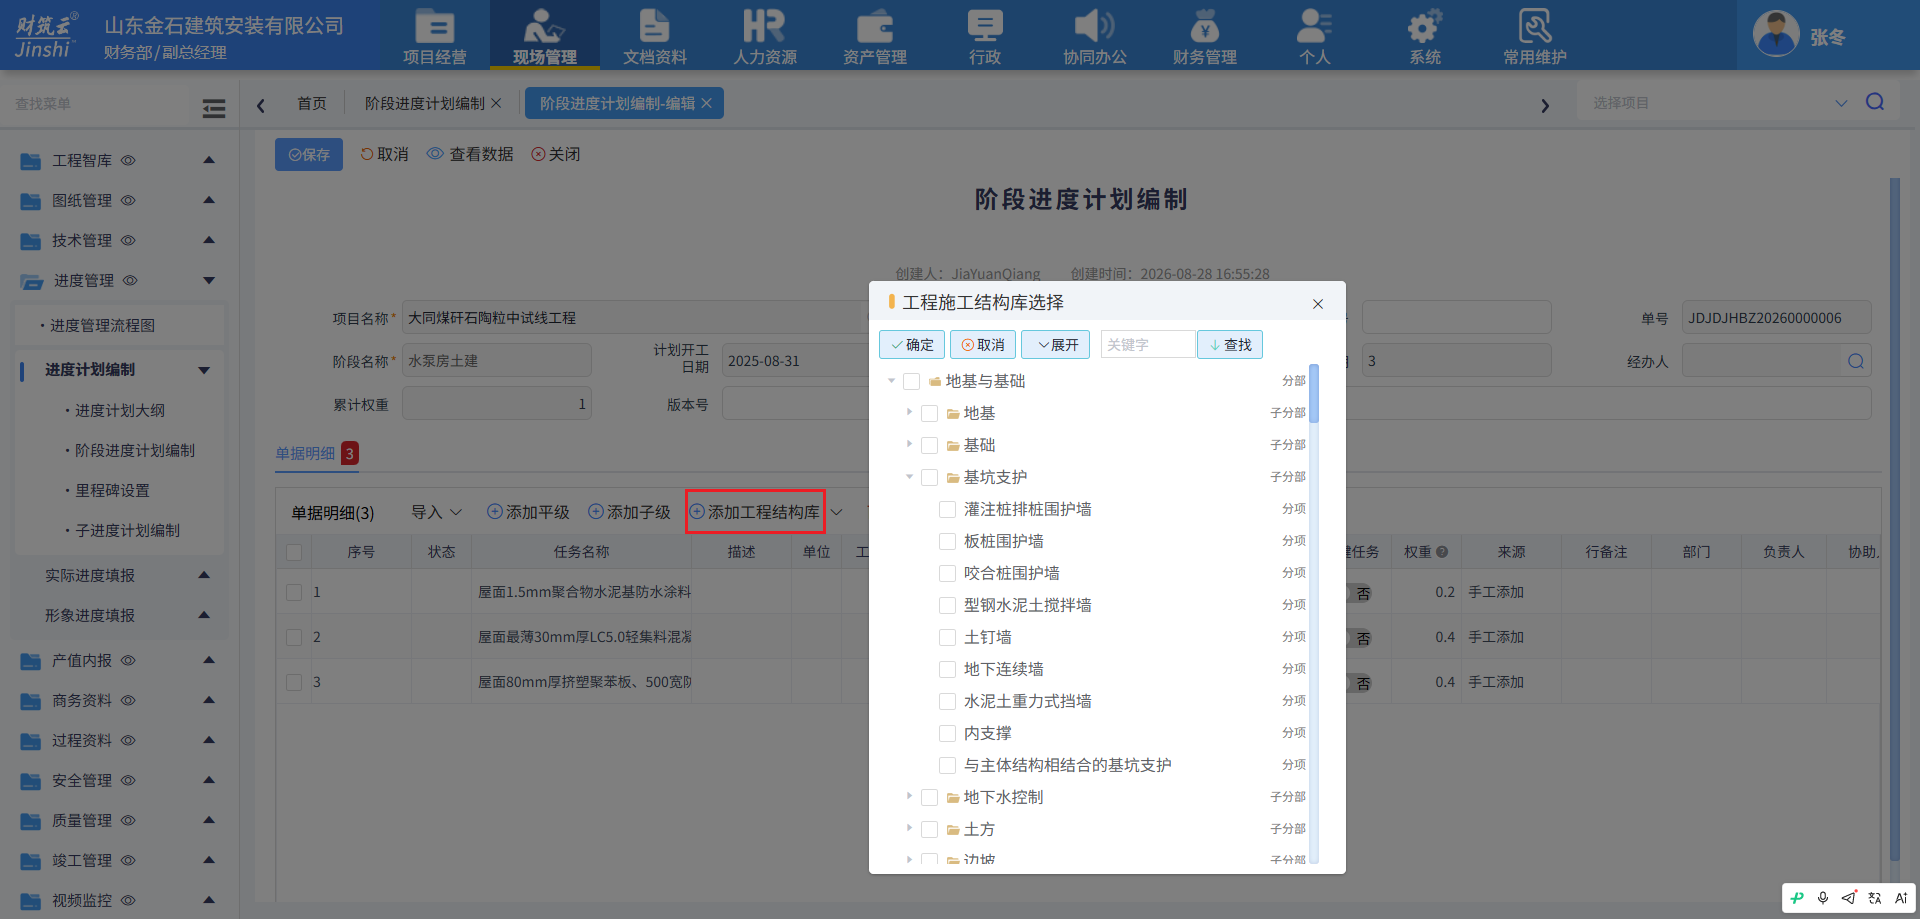
Task: Click the project search magnifier icon
Action: 1875,102
